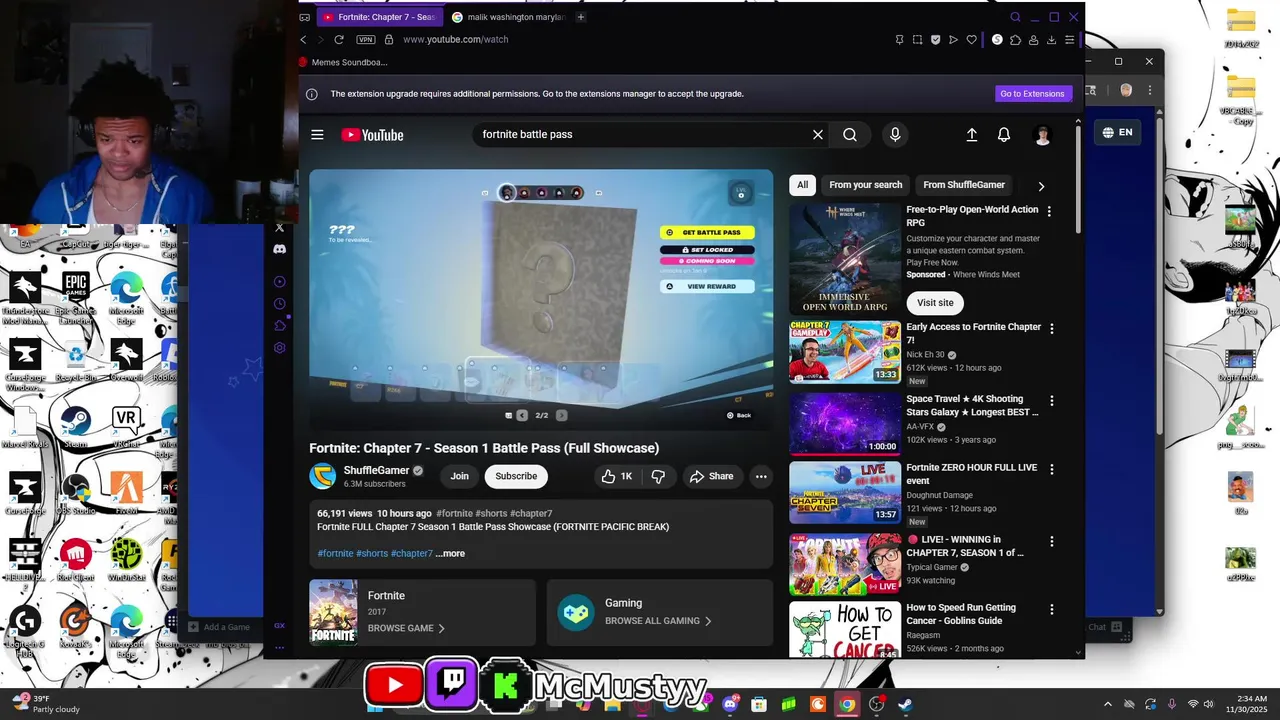This screenshot has width=1280, height=720.
Task: Go to the YouTube home logo
Action: point(372,135)
